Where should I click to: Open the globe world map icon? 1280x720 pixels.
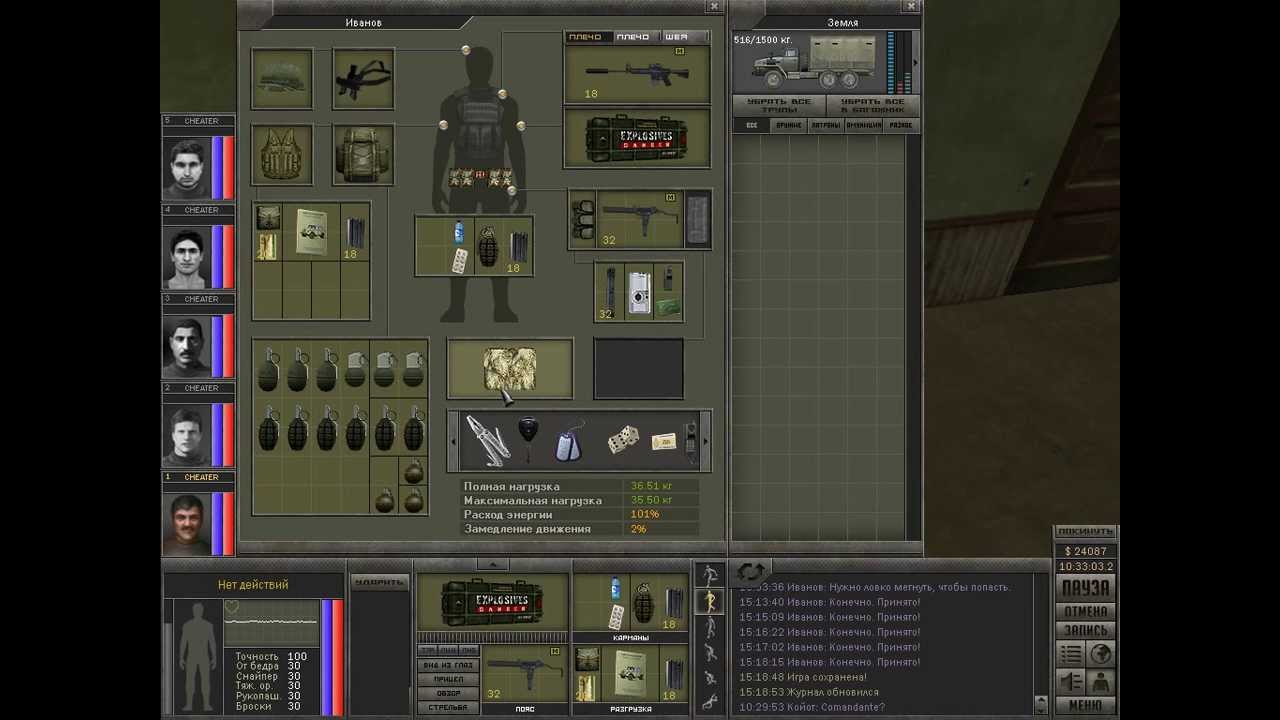[x=1100, y=655]
